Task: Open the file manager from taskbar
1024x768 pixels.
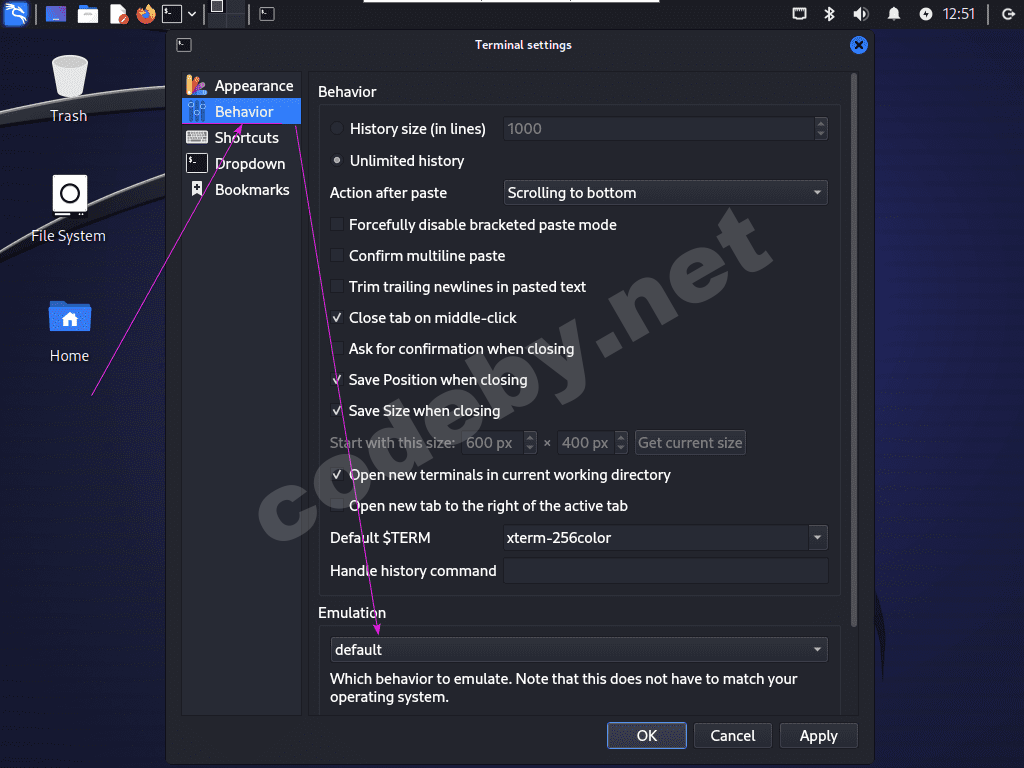Action: 88,14
